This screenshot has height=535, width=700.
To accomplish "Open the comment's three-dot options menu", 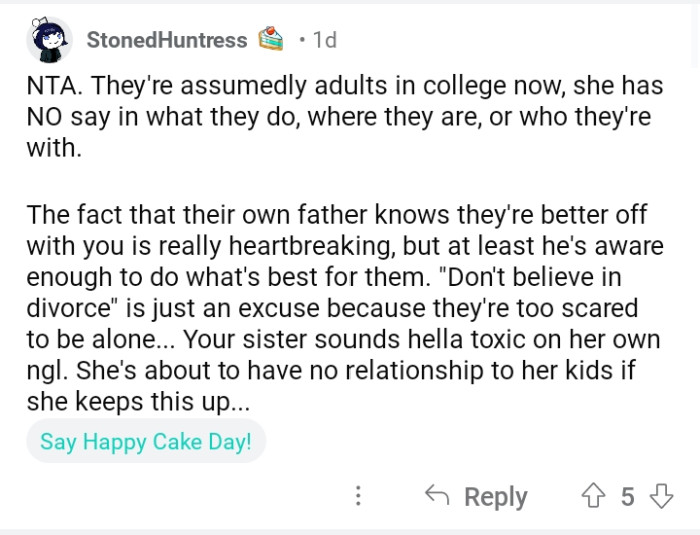I will (359, 496).
